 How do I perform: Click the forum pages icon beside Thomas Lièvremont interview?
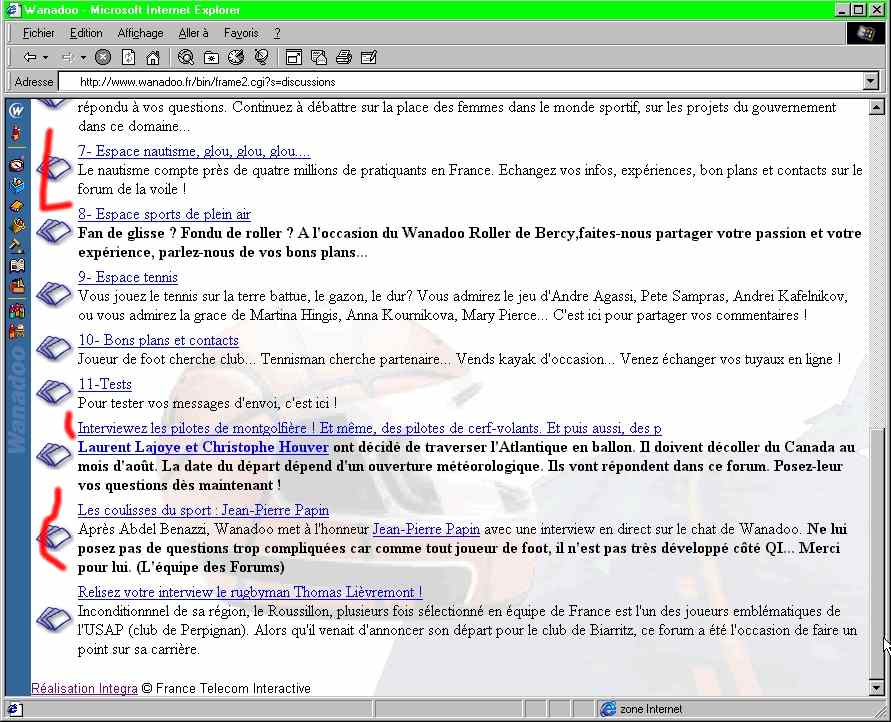(x=54, y=618)
